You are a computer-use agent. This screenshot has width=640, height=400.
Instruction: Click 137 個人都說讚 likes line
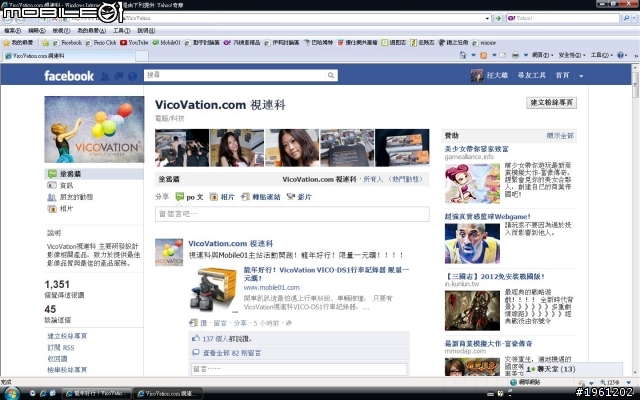coord(227,339)
